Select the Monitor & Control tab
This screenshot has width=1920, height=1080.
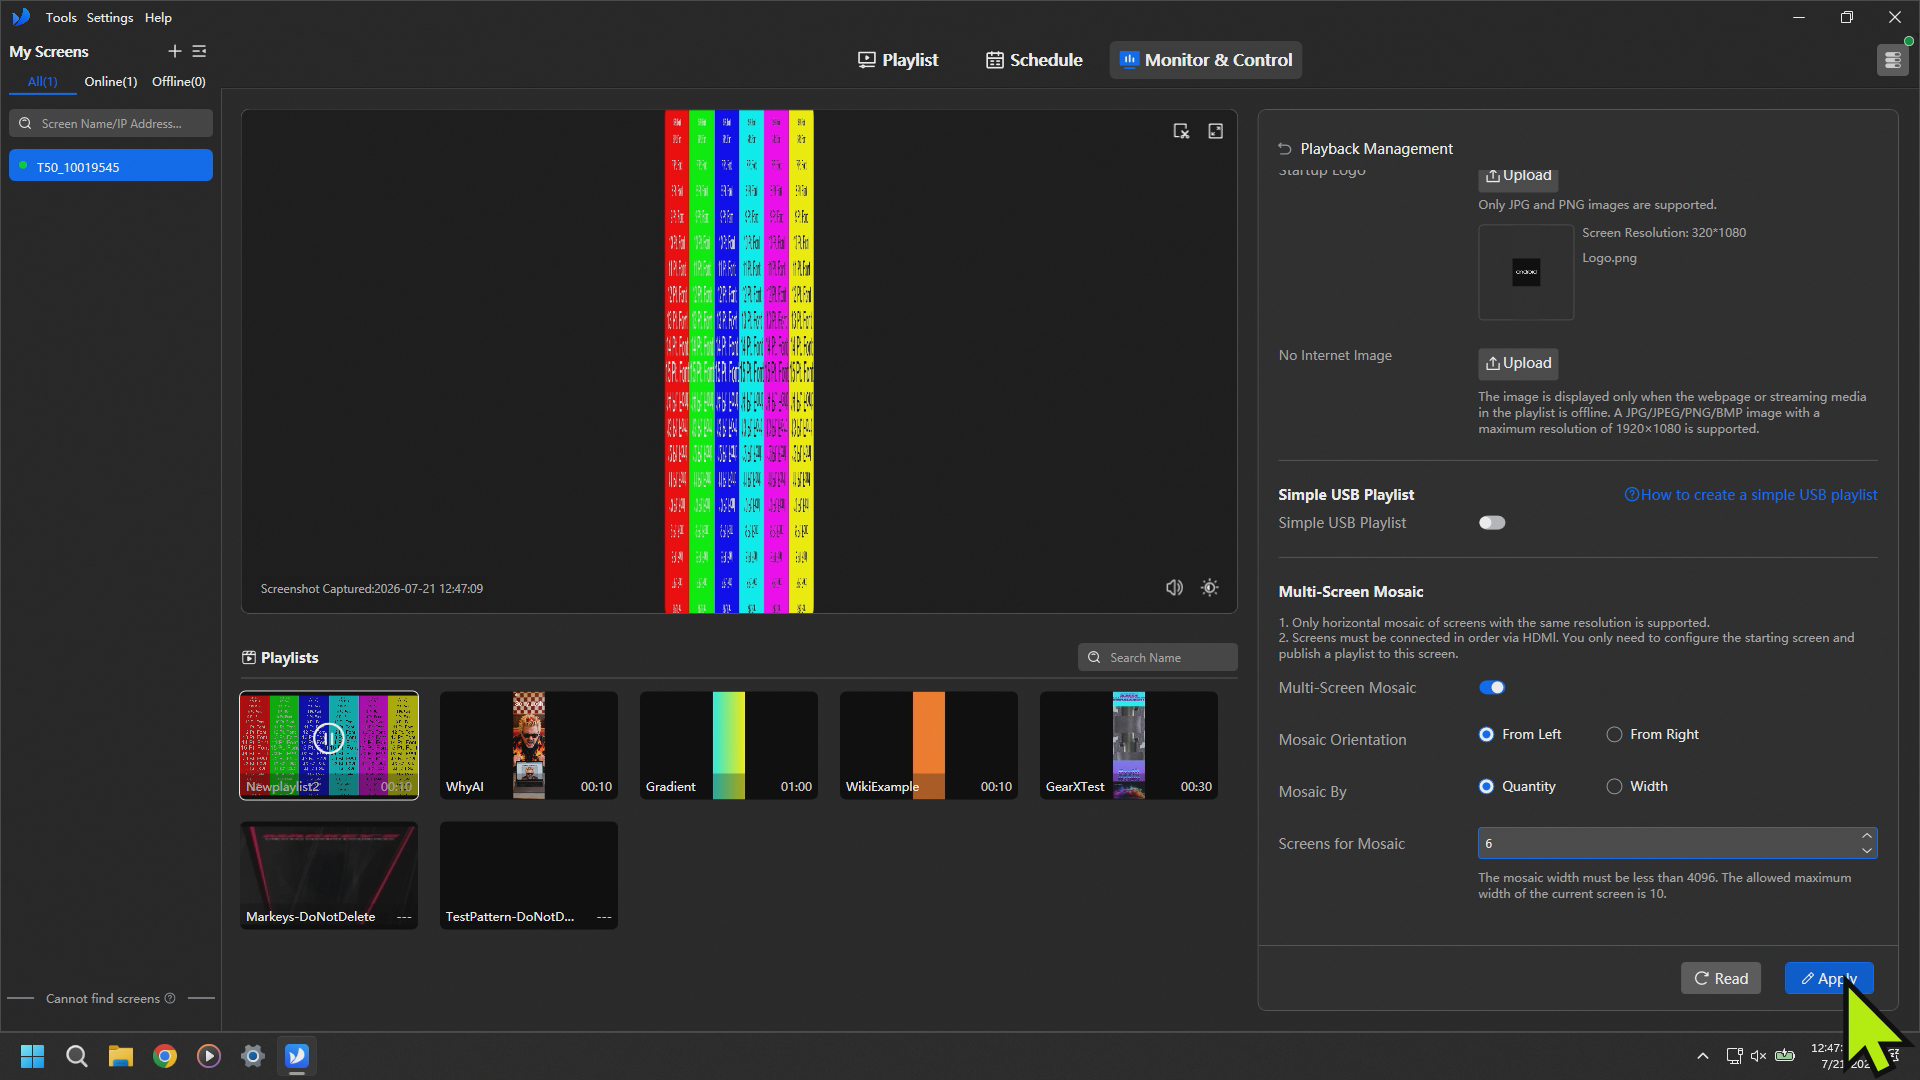1205,60
